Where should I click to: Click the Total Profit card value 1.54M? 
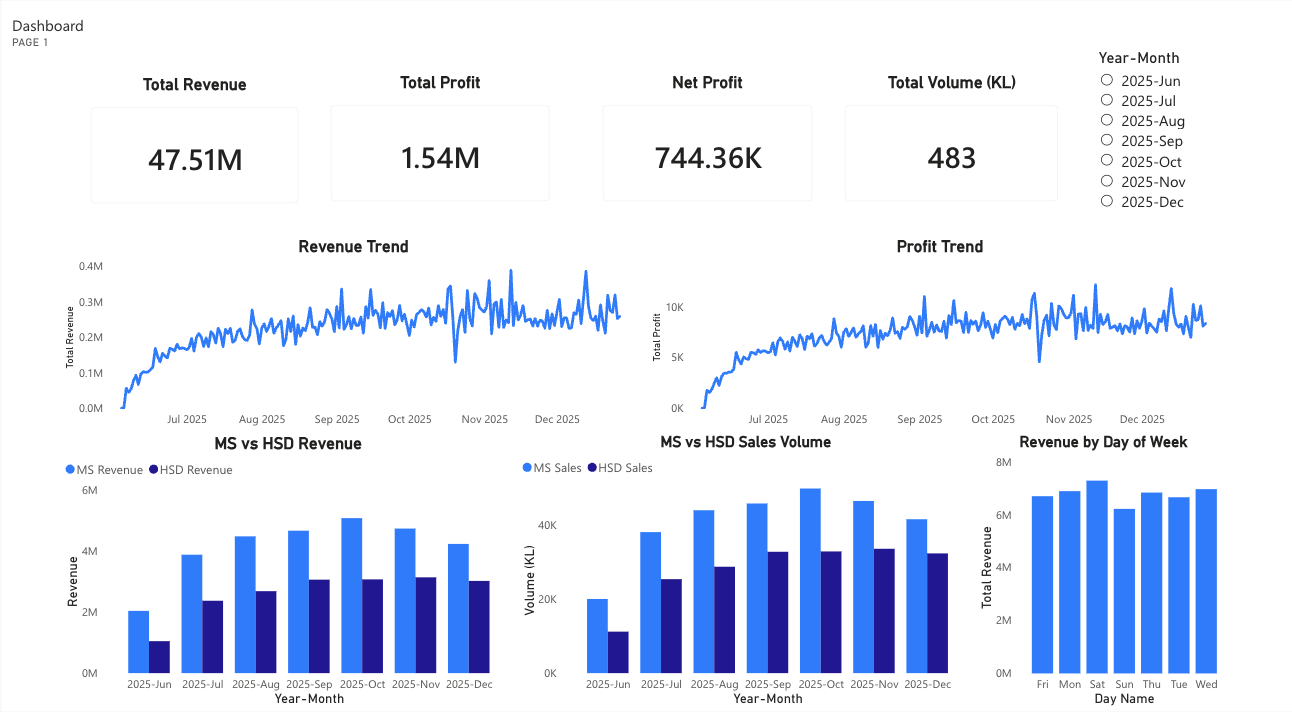point(440,157)
